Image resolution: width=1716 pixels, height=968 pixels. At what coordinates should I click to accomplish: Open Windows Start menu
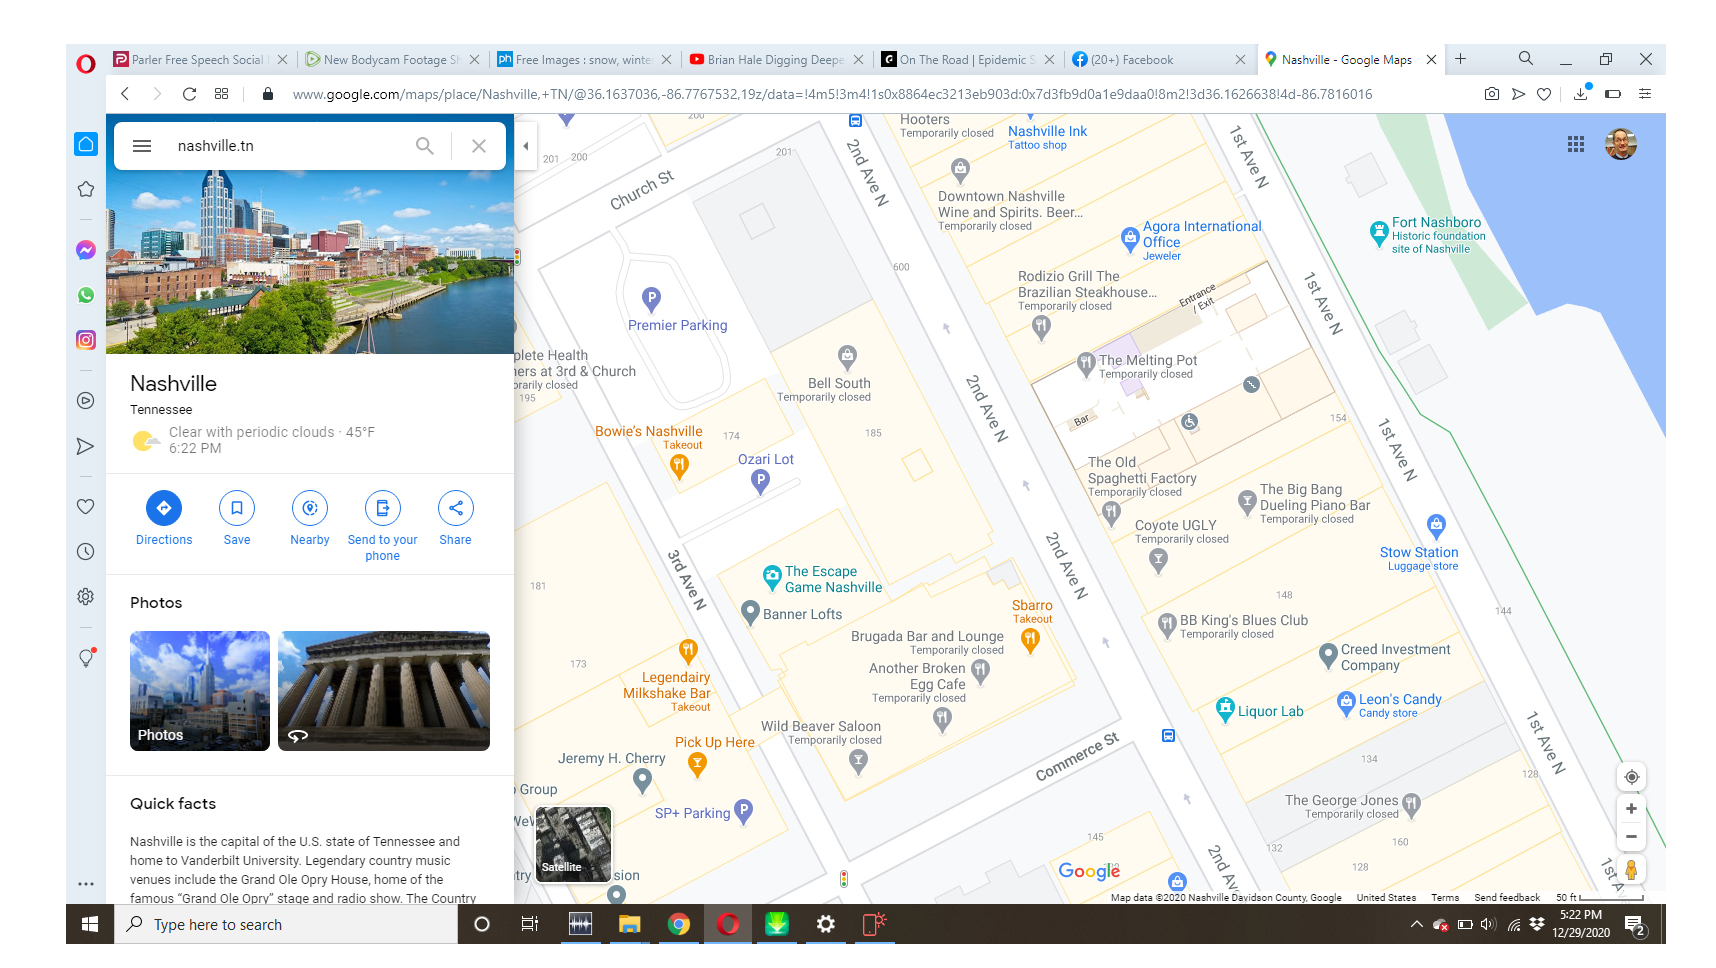click(90, 925)
